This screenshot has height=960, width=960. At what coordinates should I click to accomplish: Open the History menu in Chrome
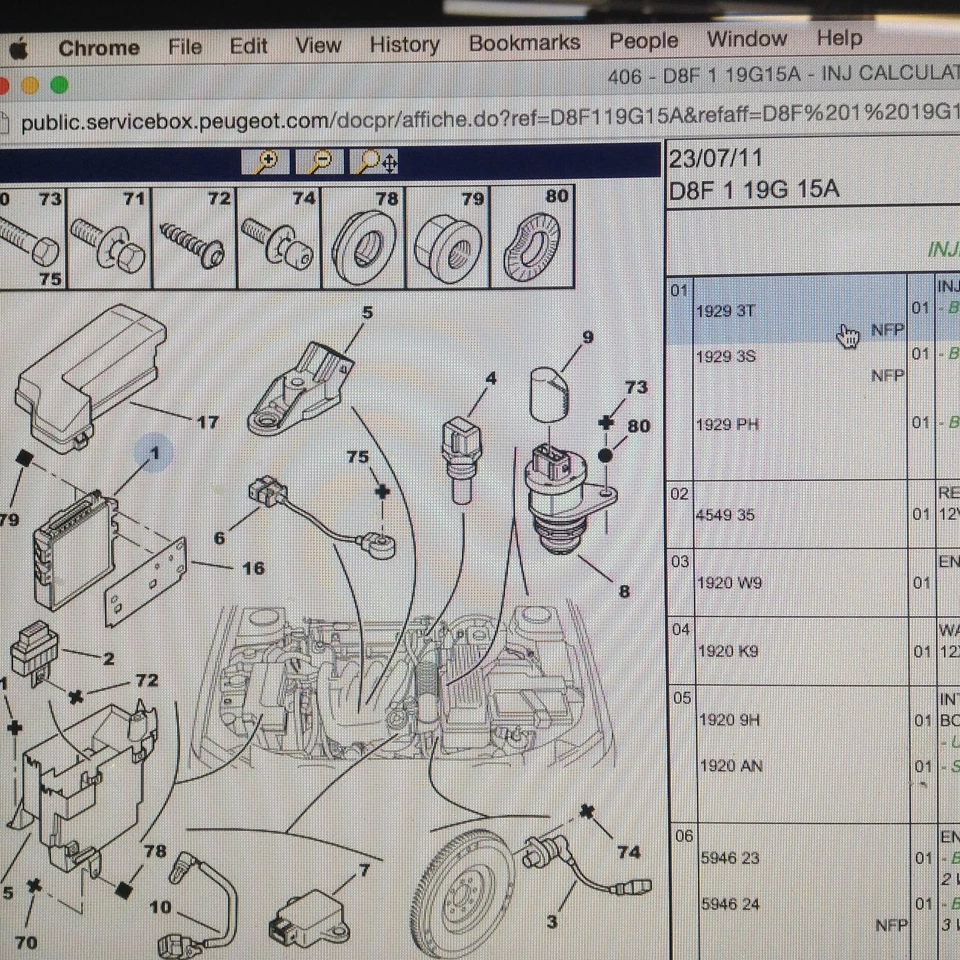point(404,45)
